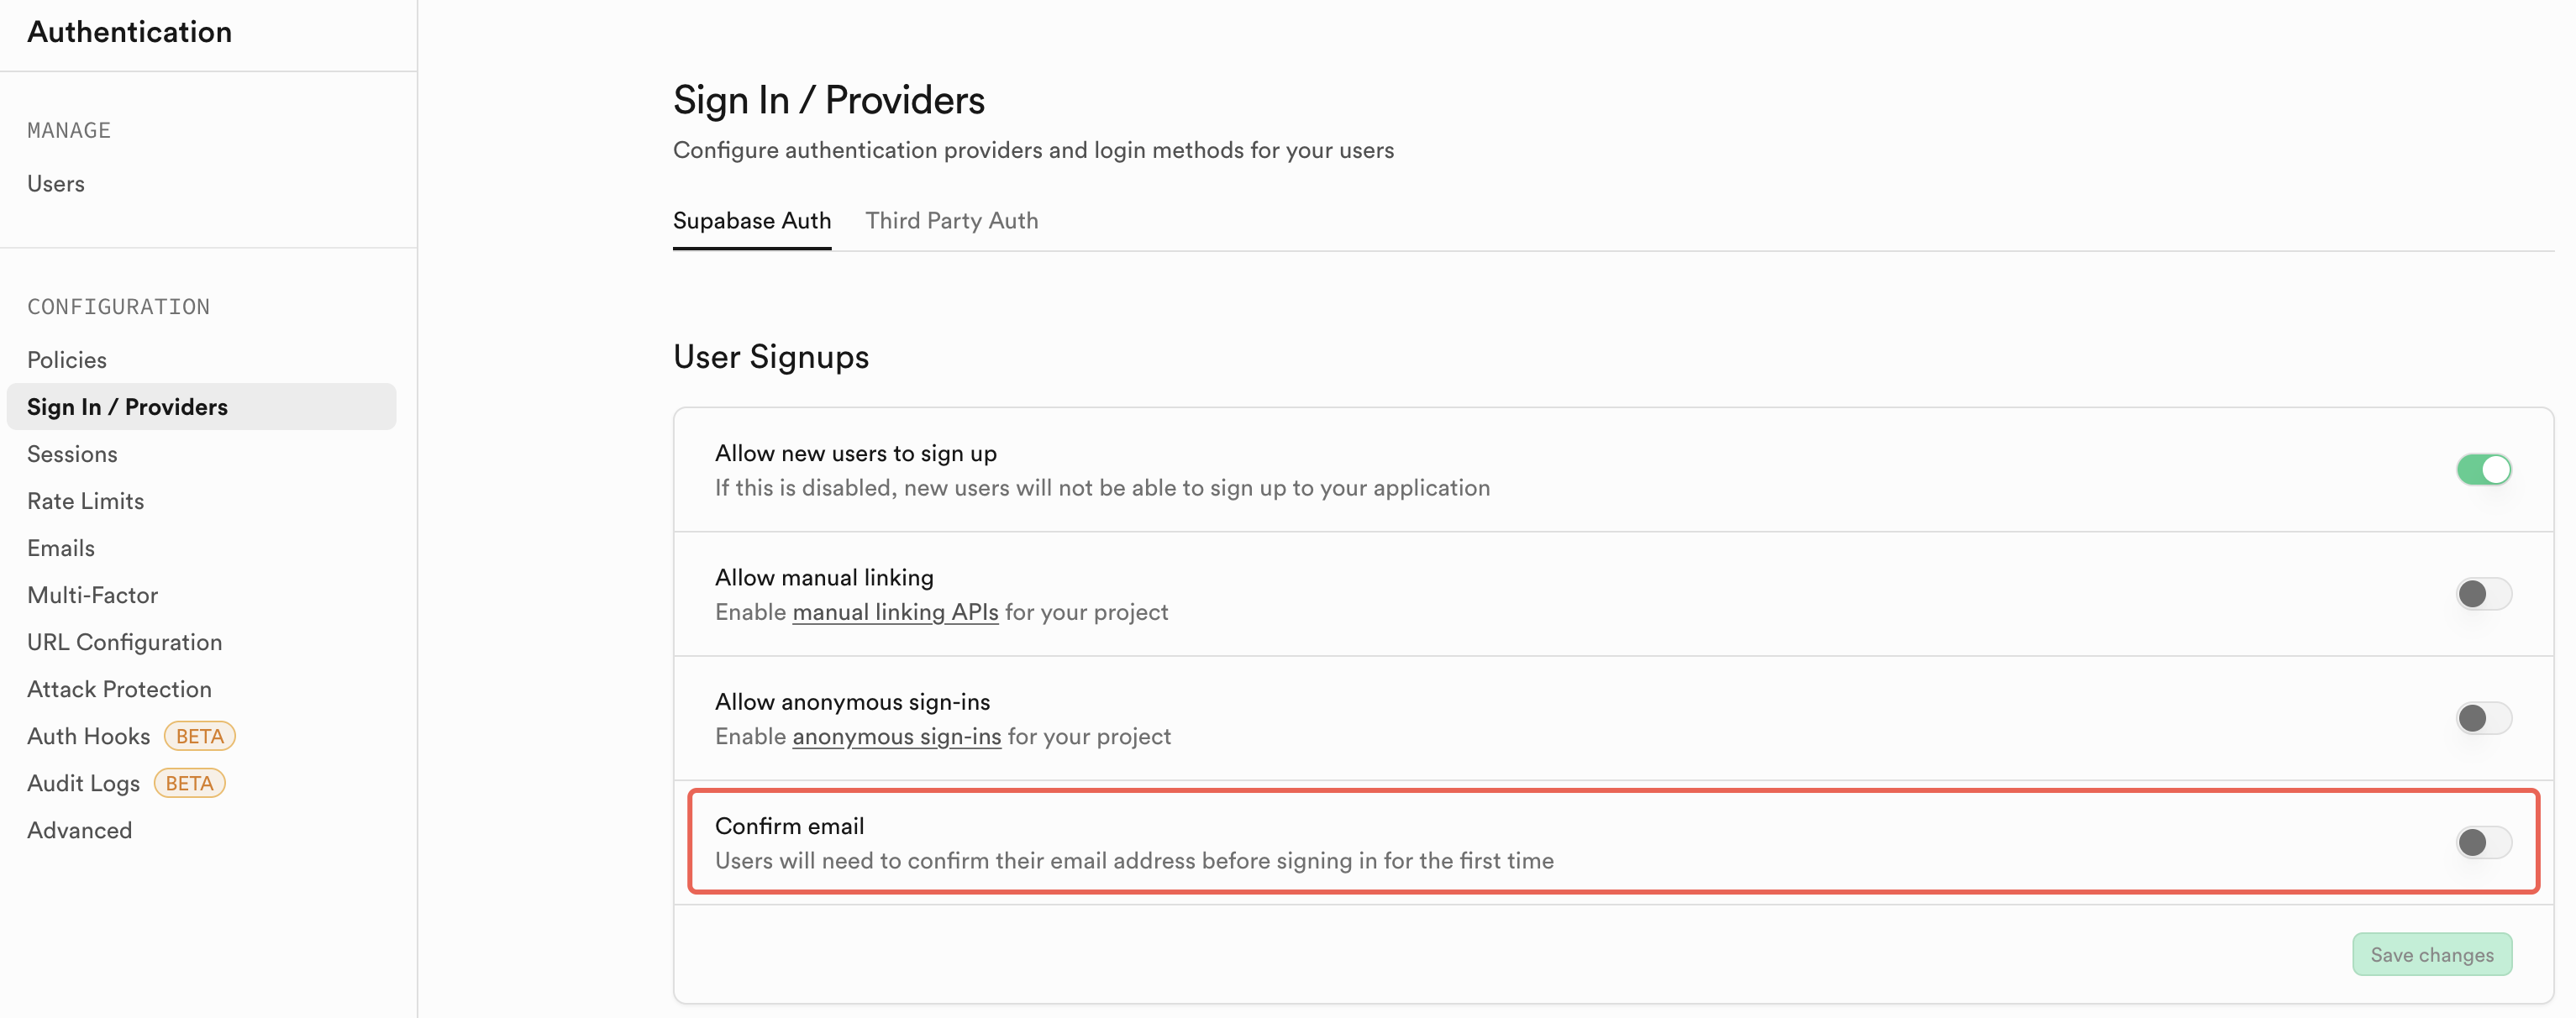
Task: Open the Sessions configuration page
Action: click(x=72, y=454)
